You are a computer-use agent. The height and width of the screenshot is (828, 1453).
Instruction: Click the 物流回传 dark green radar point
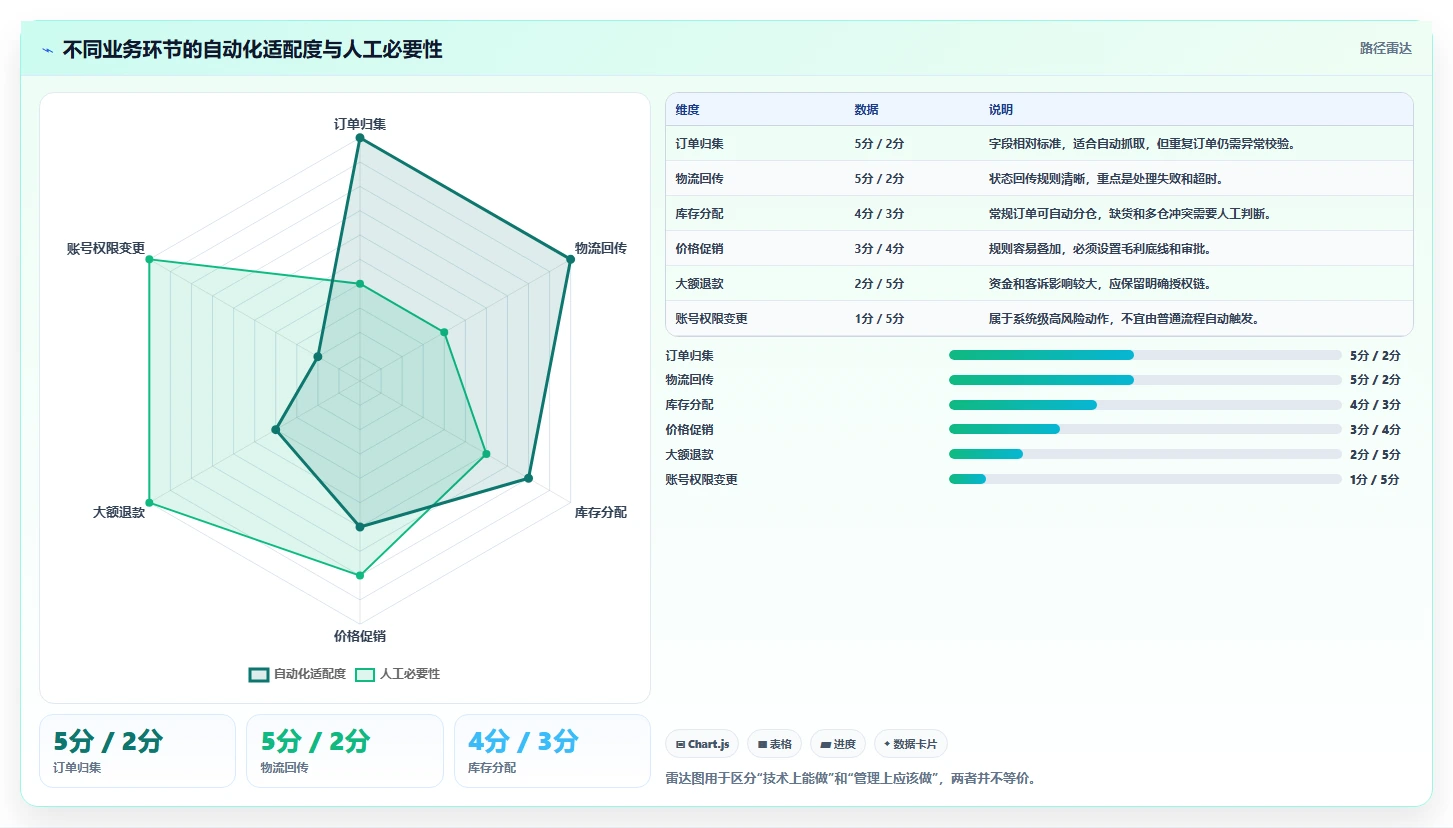[570, 259]
